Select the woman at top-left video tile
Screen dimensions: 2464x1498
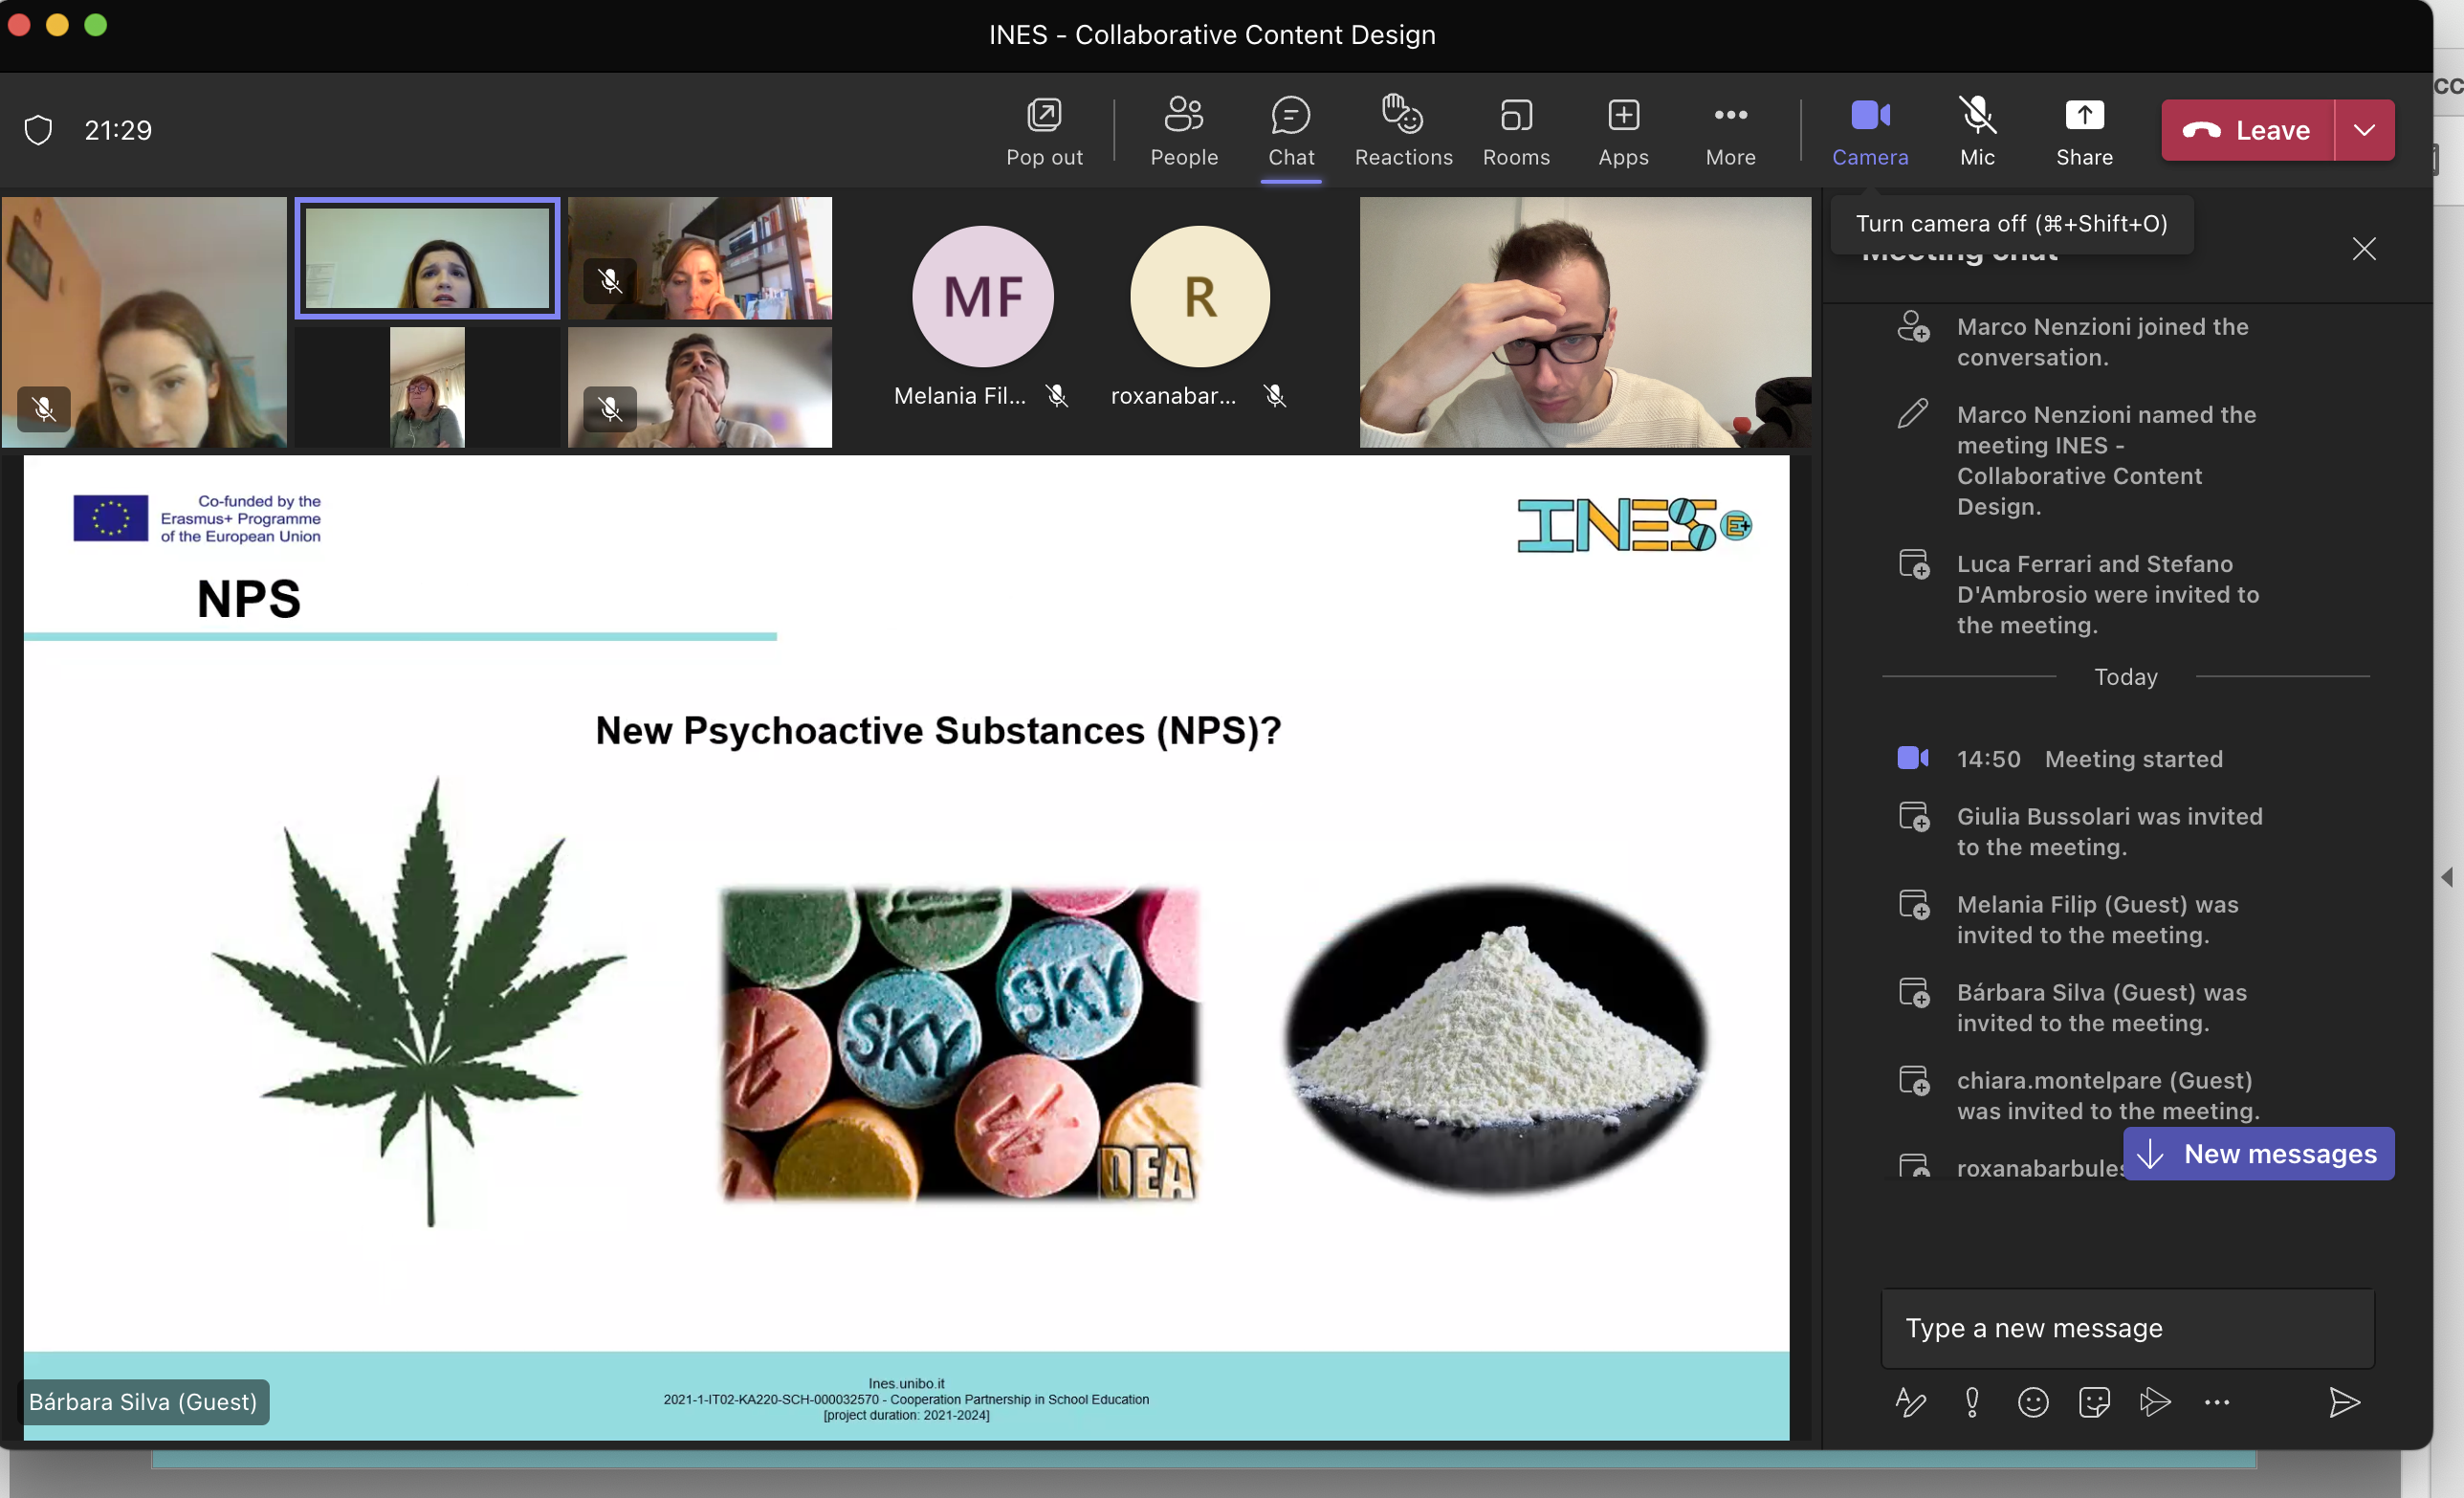144,322
